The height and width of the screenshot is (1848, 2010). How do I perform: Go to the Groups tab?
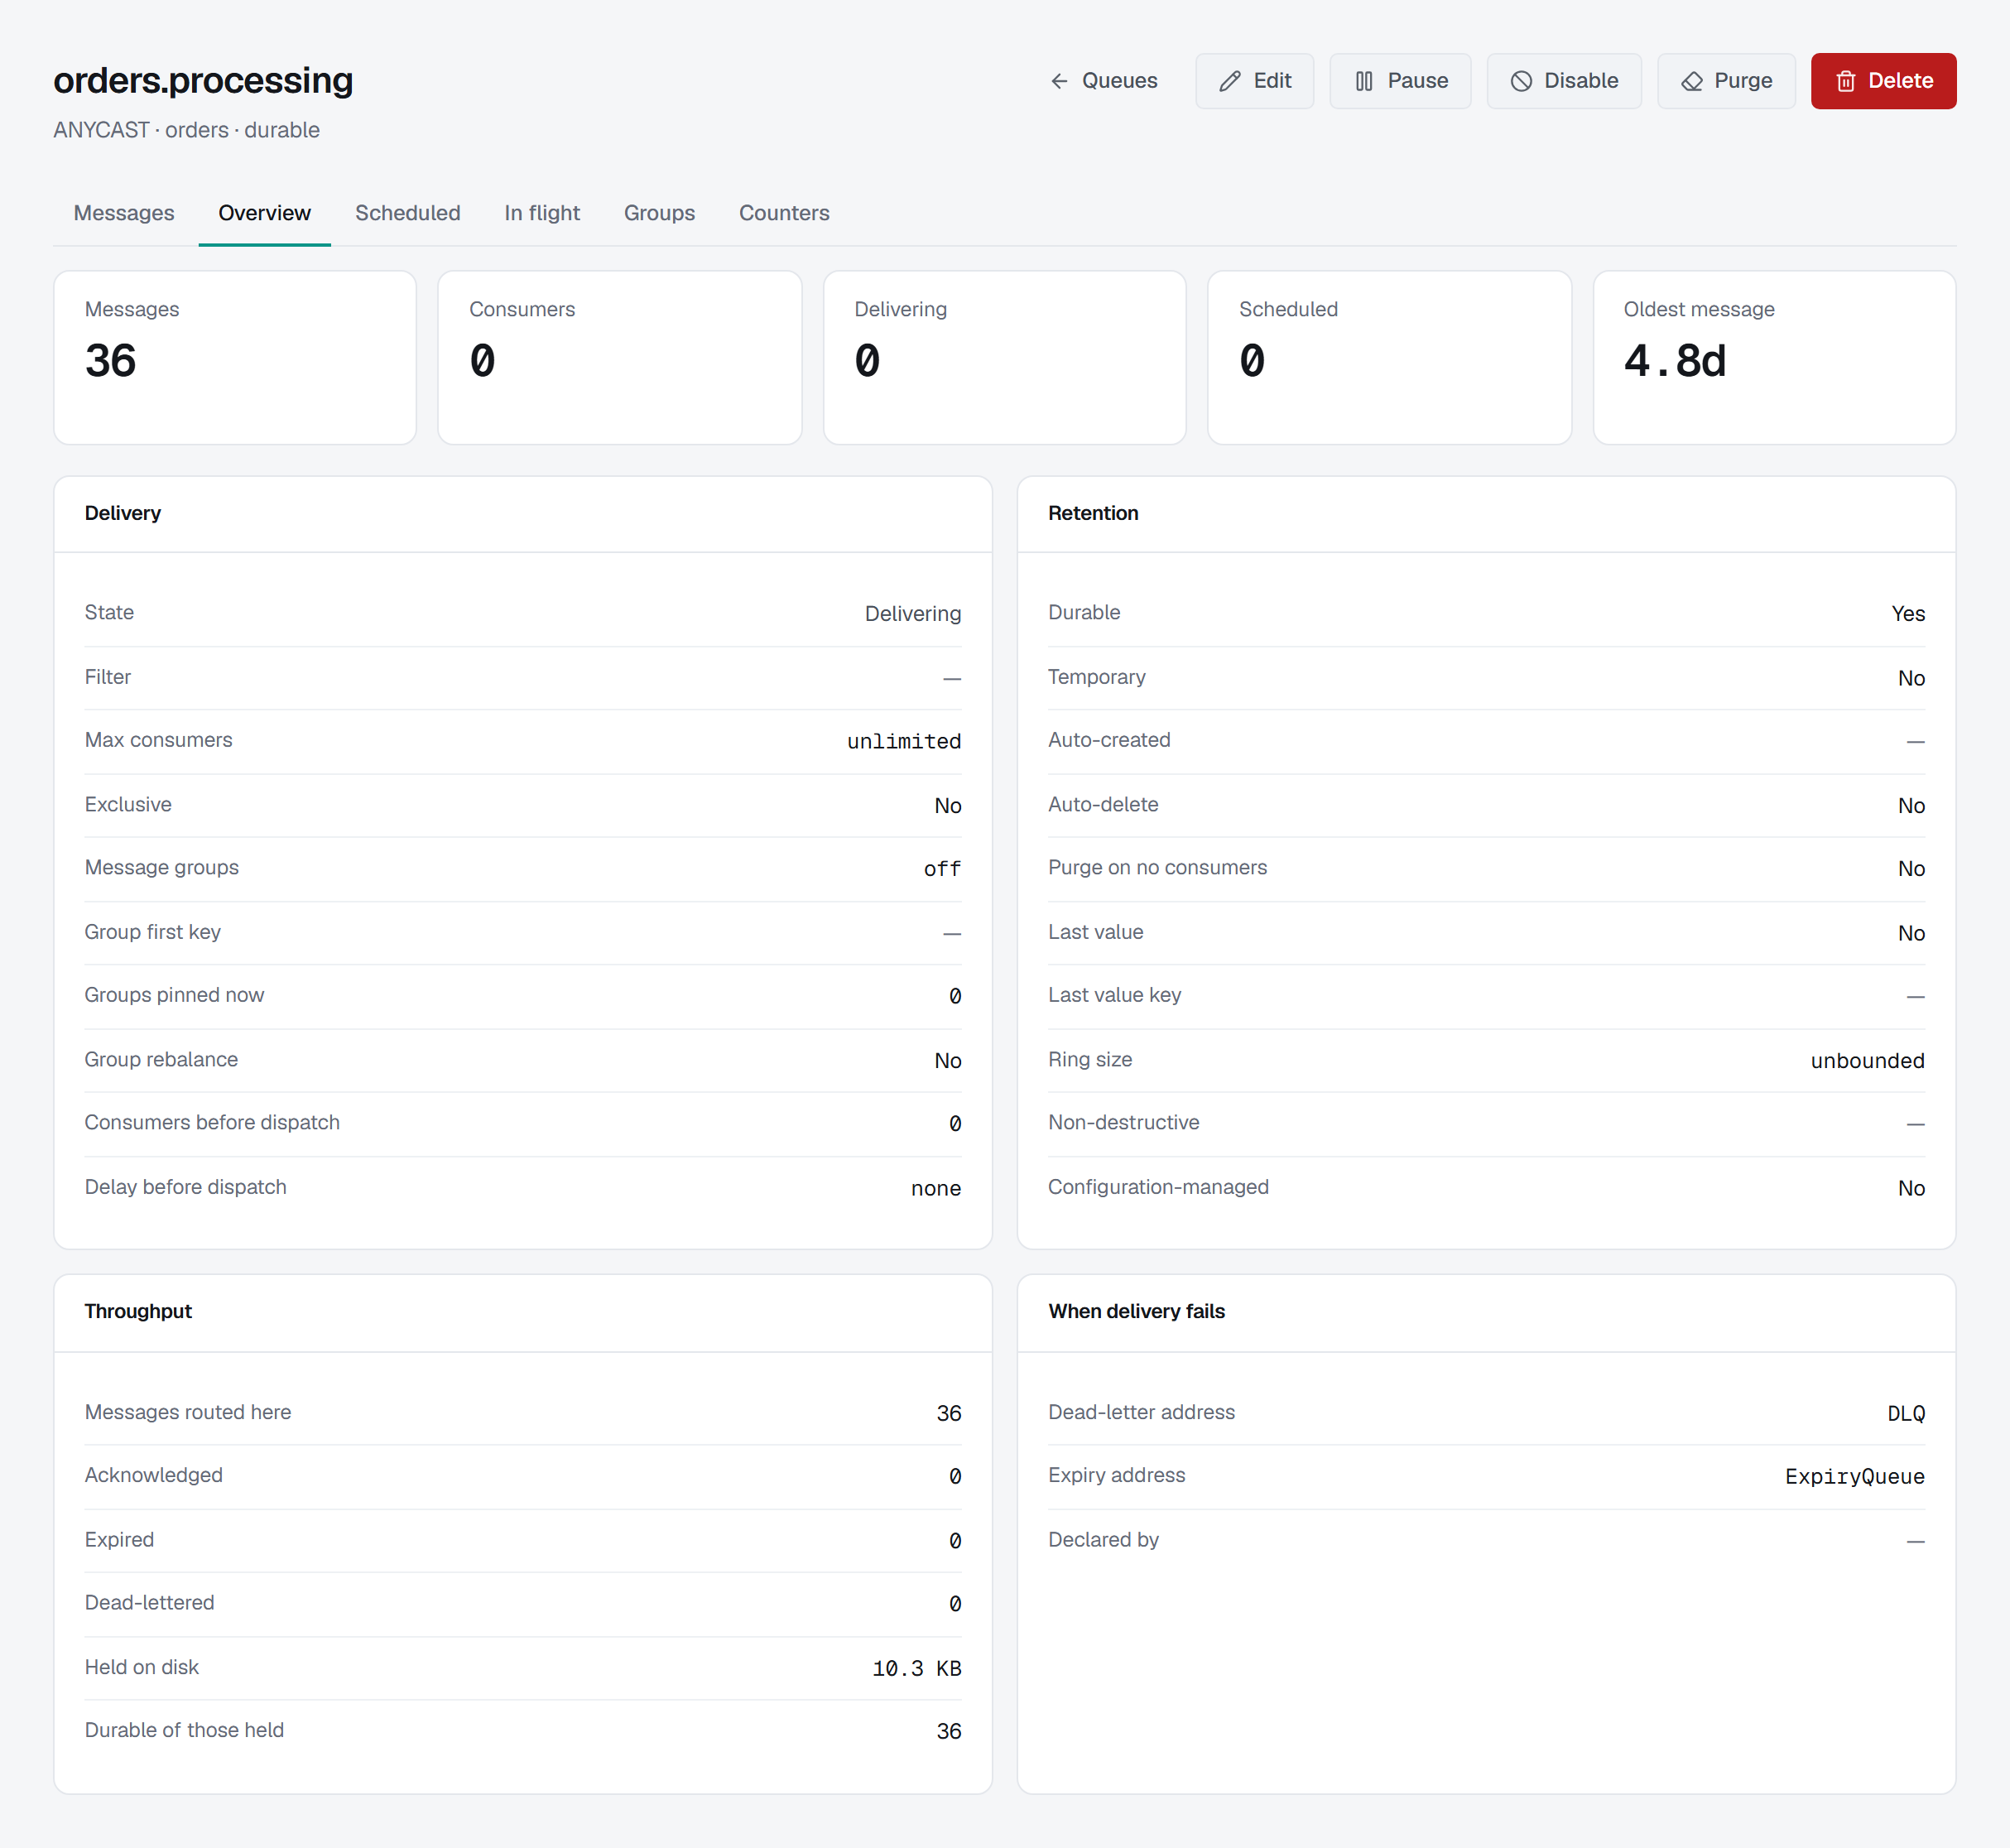(x=659, y=213)
